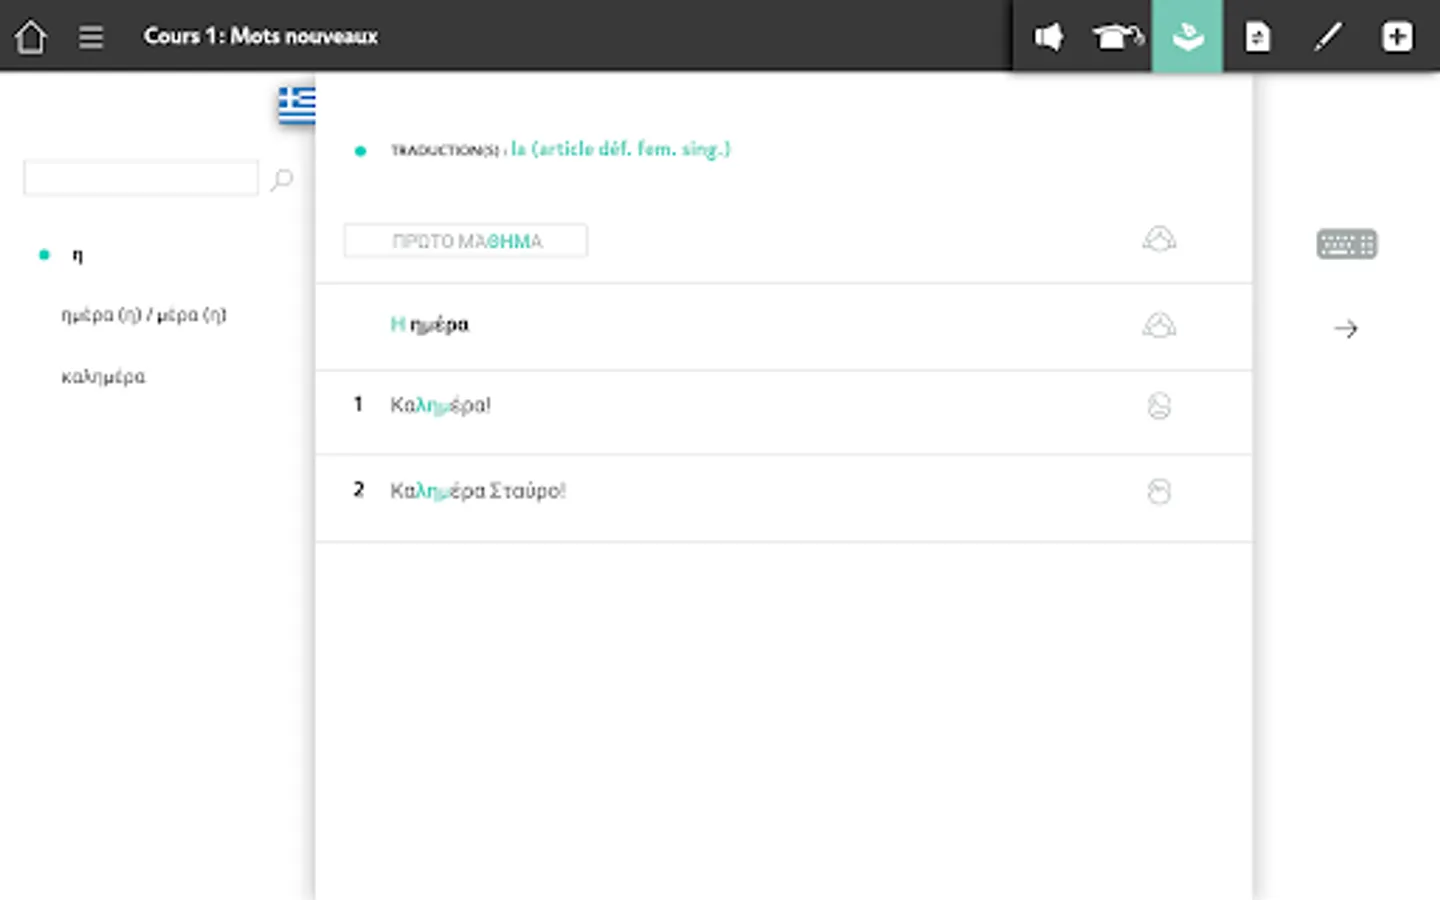Open the on-screen keyboard icon
The height and width of the screenshot is (900, 1440).
[1346, 244]
